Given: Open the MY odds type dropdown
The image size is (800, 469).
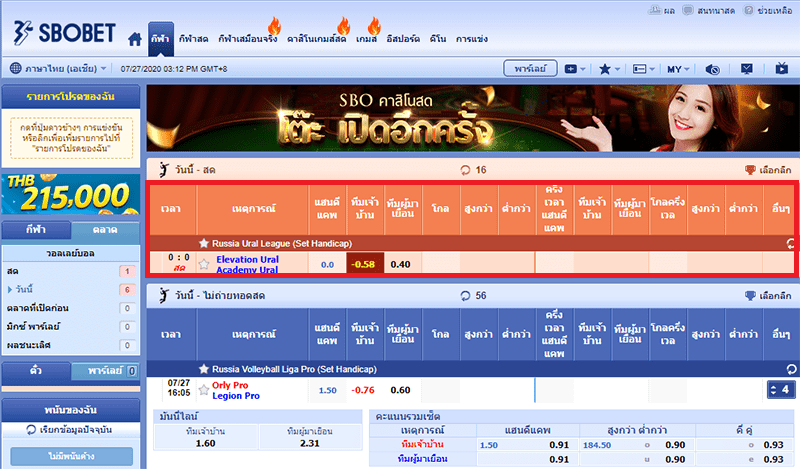Looking at the screenshot, I should 678,69.
